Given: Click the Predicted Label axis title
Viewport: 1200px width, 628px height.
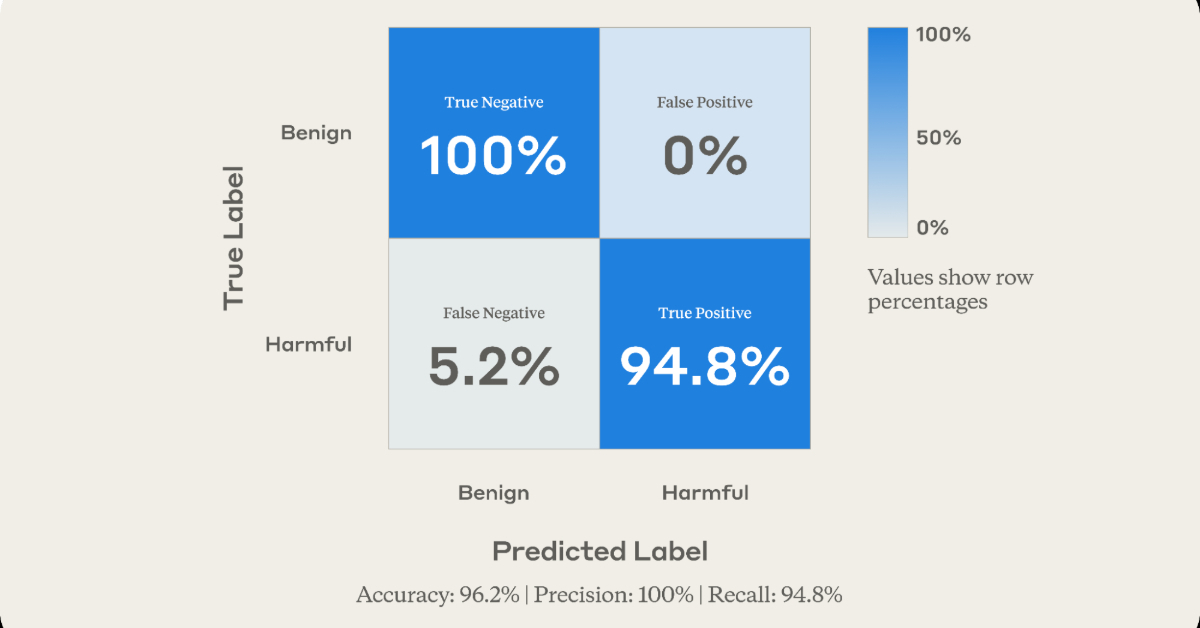Looking at the screenshot, I should pos(600,551).
